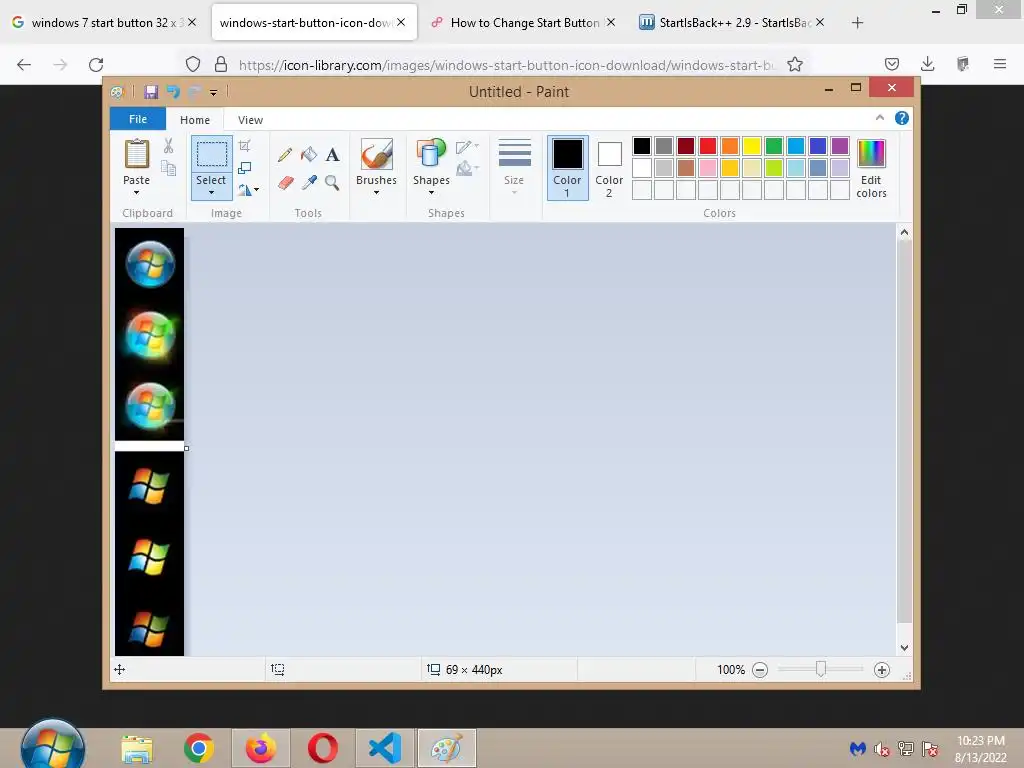Click the Edit colors rainbow icon

[x=871, y=154]
